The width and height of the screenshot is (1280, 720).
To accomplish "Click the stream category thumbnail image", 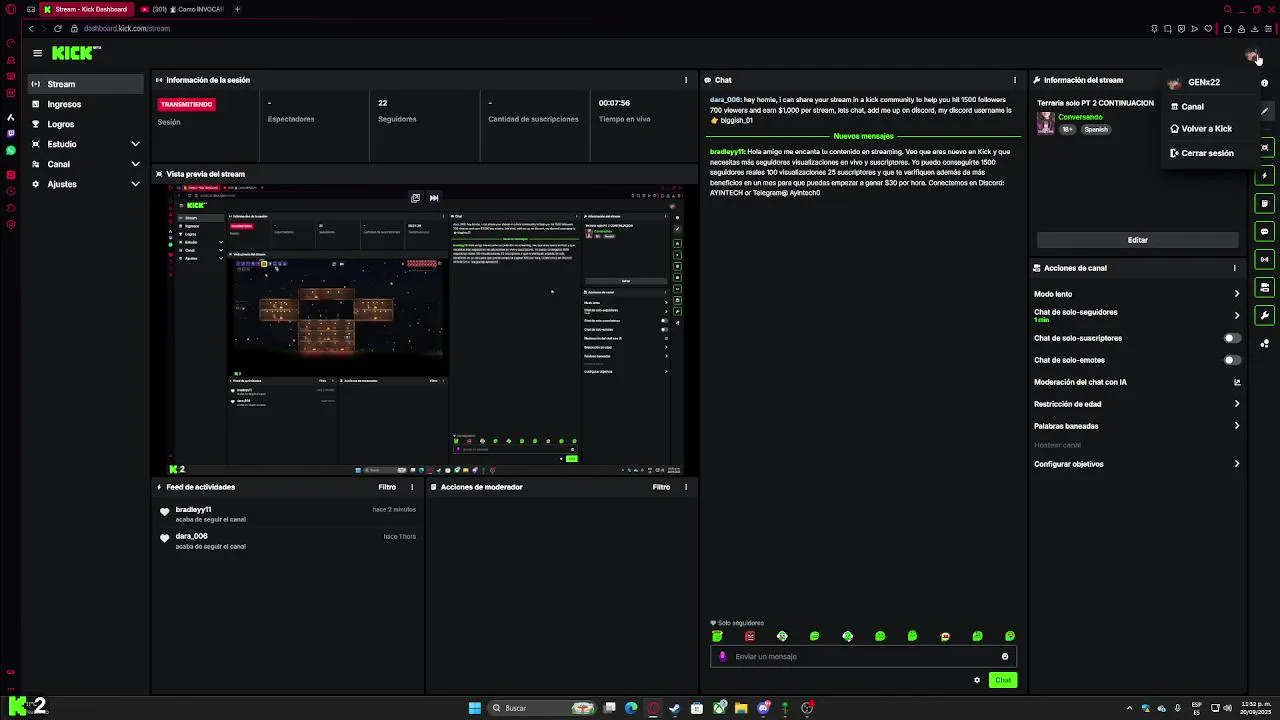I will pos(1046,122).
